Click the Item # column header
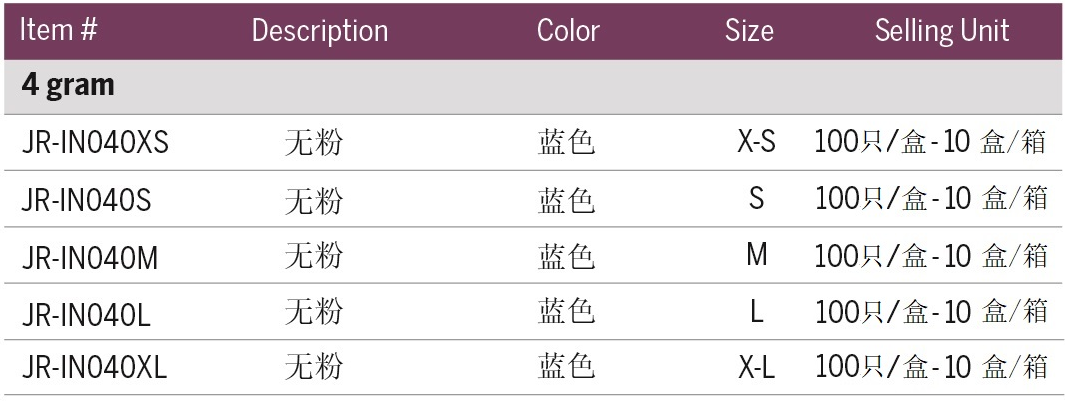 59,30
